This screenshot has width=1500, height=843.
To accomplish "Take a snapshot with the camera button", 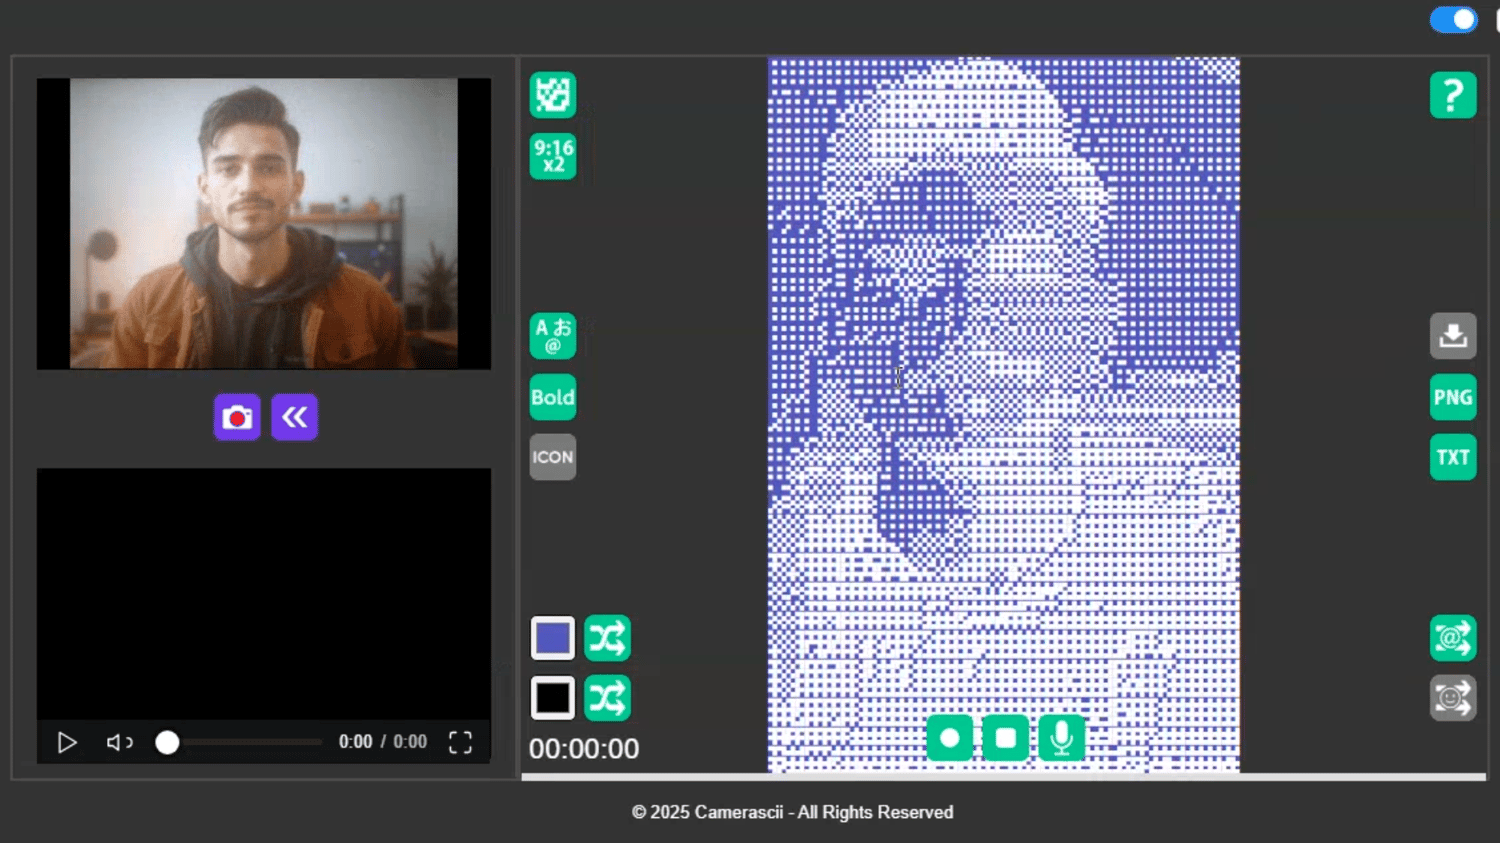I will (237, 417).
